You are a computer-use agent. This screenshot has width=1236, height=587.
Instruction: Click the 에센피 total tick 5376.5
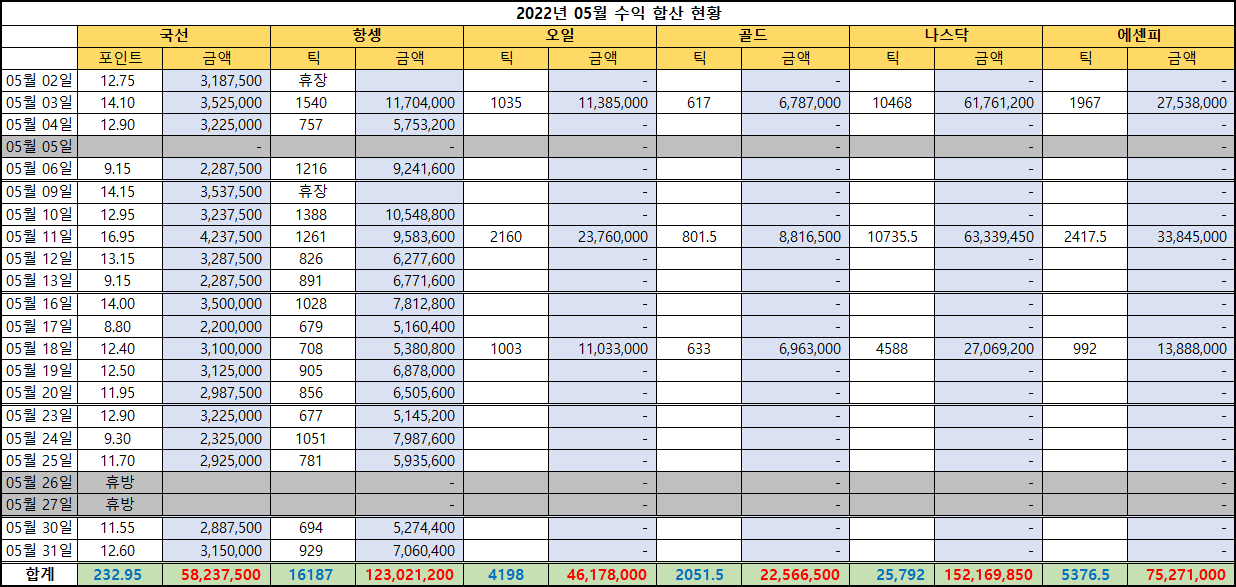pos(1085,574)
